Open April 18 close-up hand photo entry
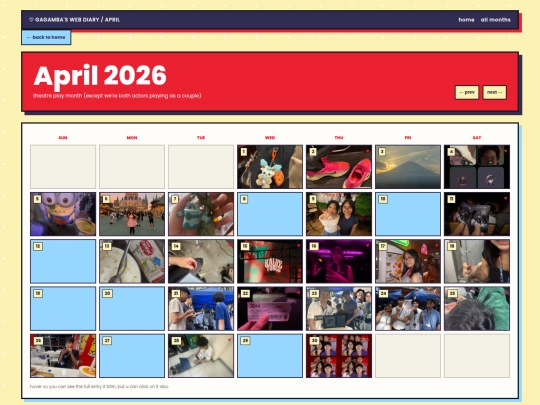This screenshot has width=540, height=405. pos(477,261)
